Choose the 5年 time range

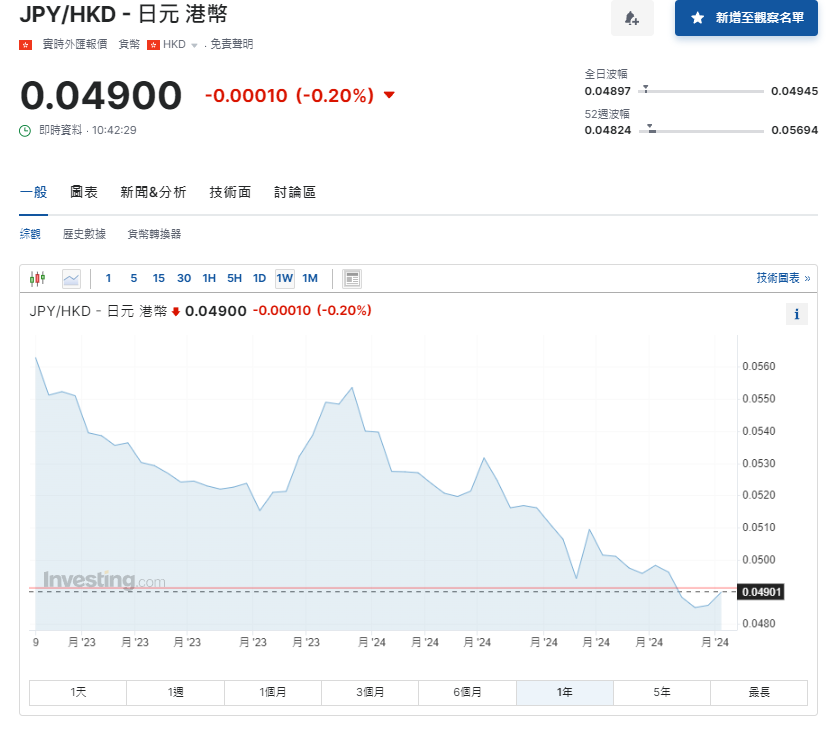pos(661,692)
